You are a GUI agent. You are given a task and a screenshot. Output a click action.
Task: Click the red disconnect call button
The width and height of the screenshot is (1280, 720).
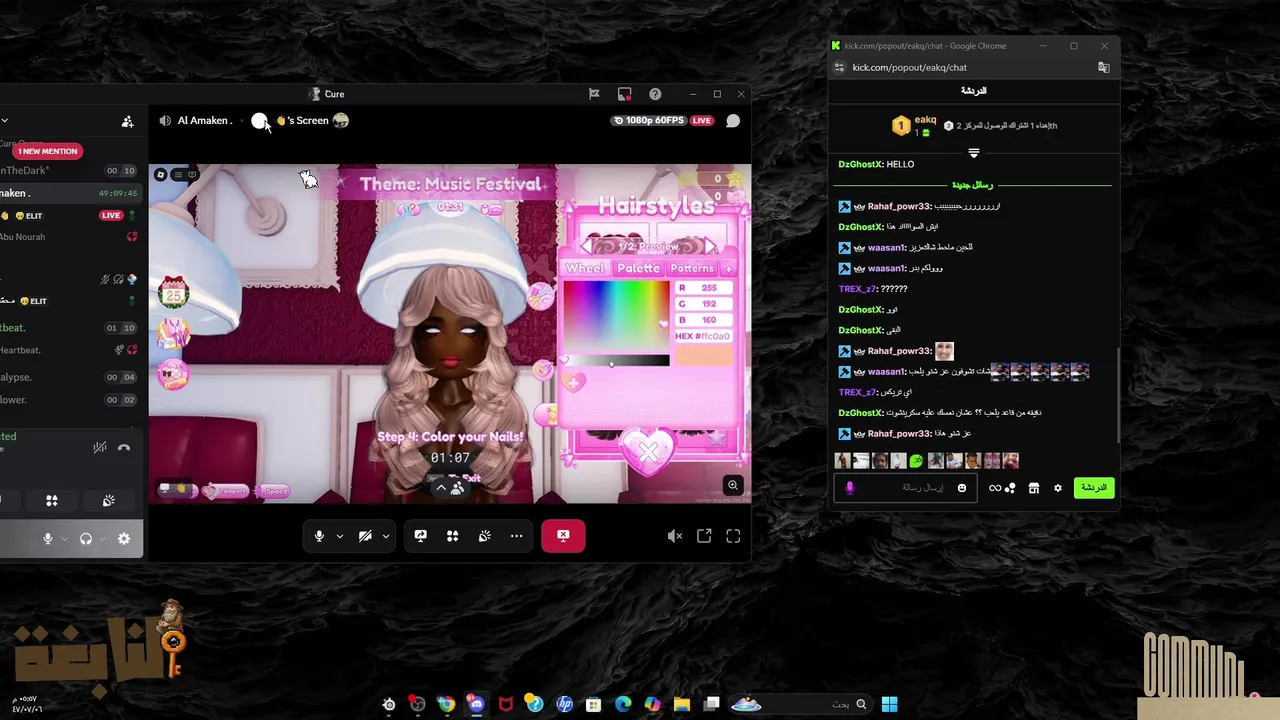pyautogui.click(x=563, y=536)
